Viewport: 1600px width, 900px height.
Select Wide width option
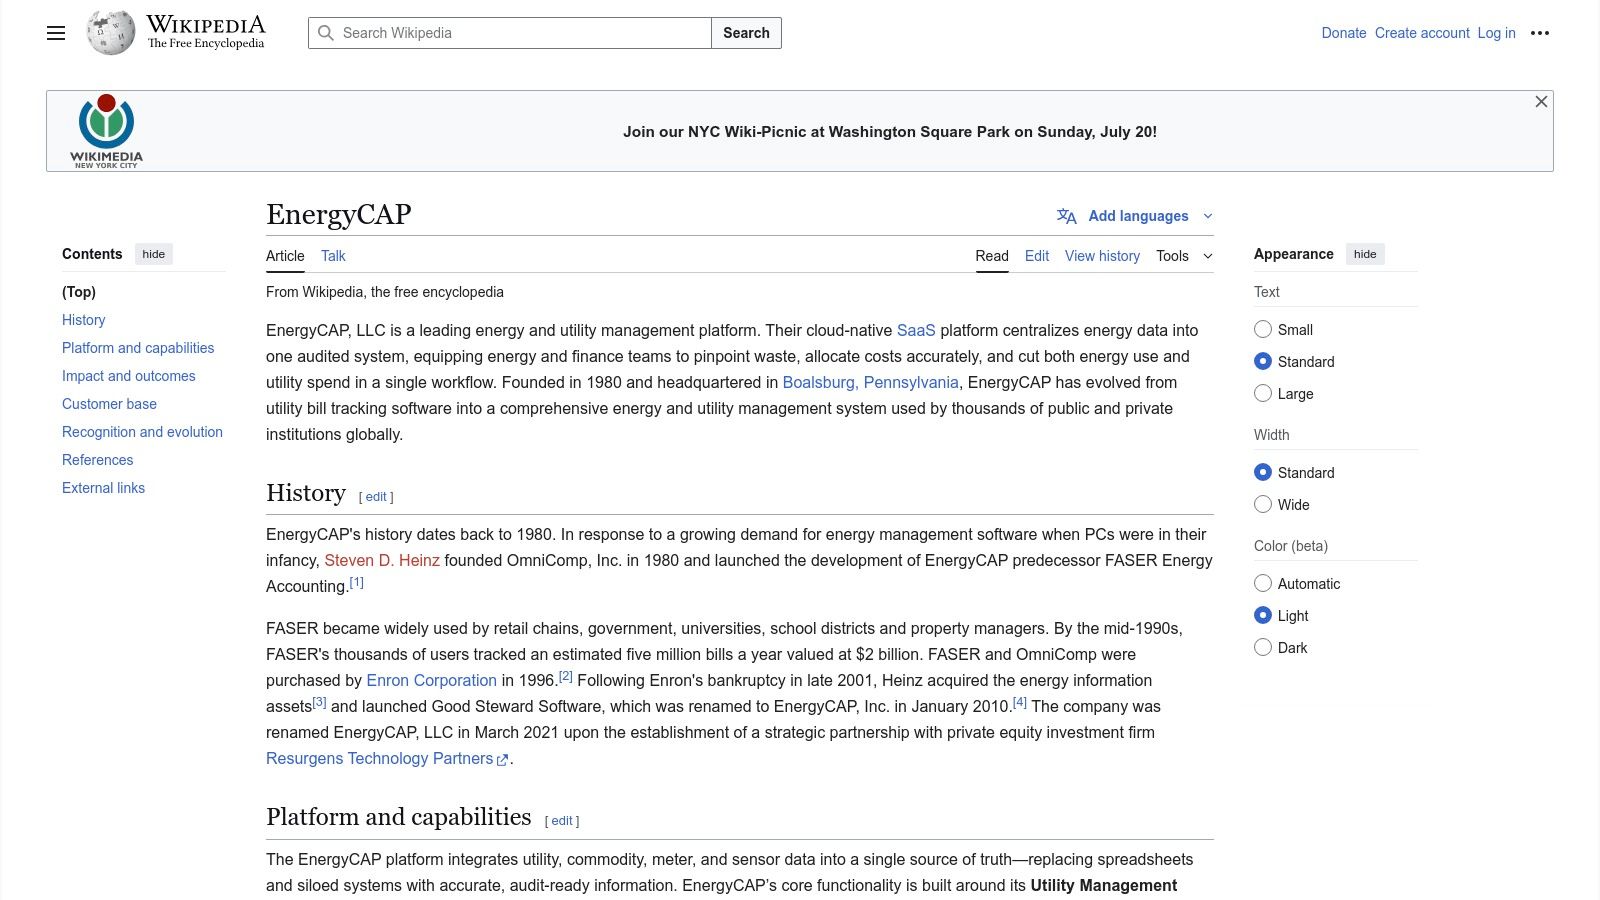click(x=1263, y=504)
